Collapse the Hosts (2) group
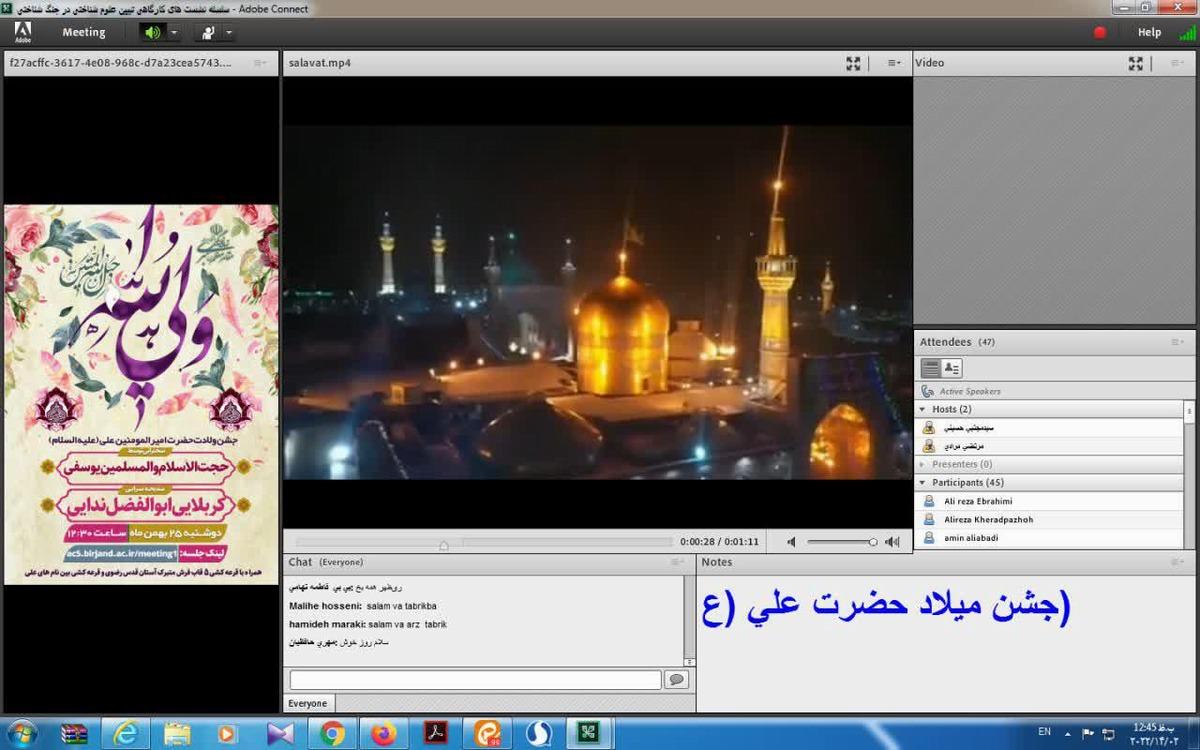The width and height of the screenshot is (1200, 750). pyautogui.click(x=922, y=409)
